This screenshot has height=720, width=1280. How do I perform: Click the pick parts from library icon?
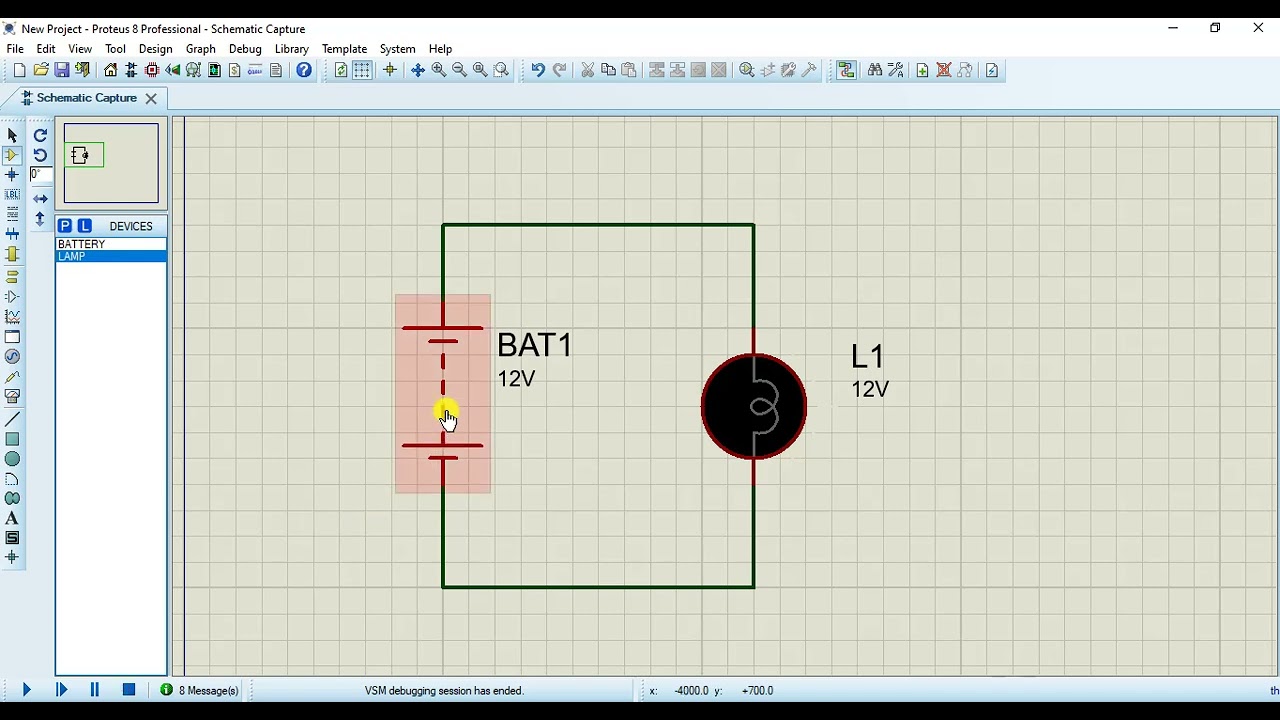[x=747, y=70]
